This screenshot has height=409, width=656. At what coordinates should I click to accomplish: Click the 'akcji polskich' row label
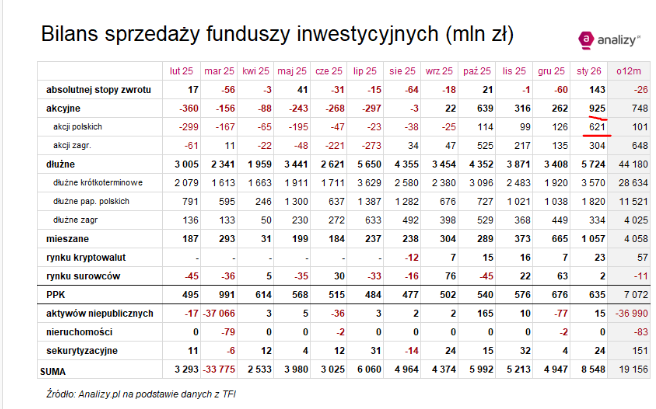tap(77, 127)
